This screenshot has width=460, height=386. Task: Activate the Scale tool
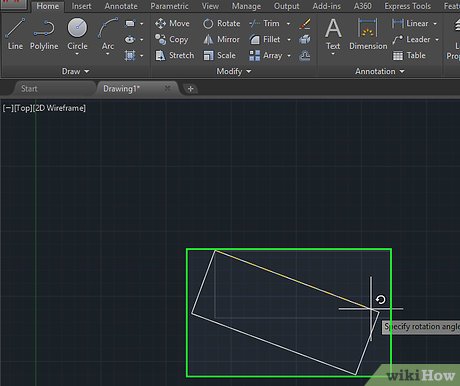click(x=219, y=55)
